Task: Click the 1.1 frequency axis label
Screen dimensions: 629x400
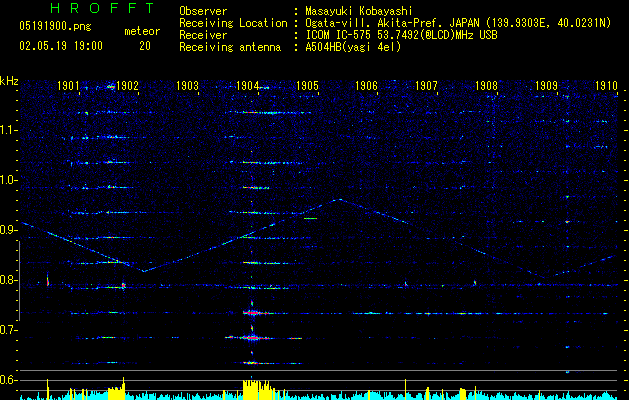Action: pos(8,130)
